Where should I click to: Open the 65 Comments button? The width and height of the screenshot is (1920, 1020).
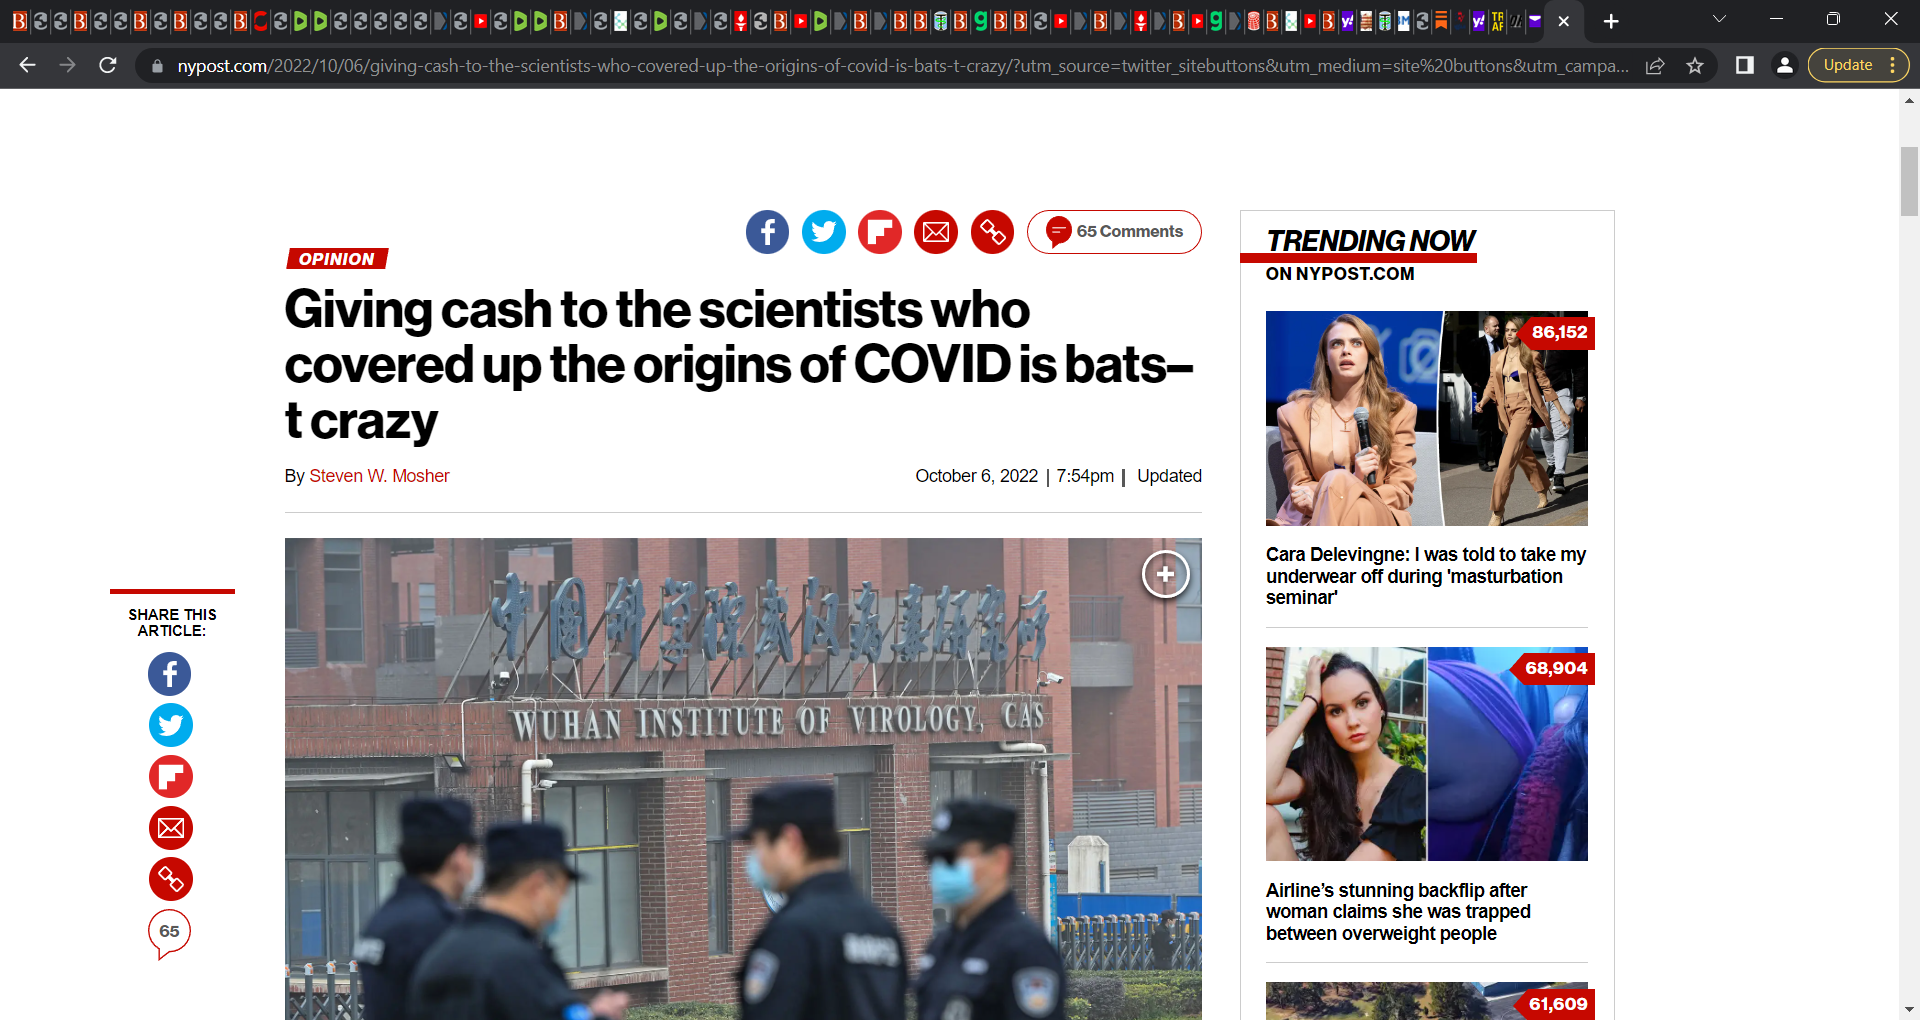coord(1114,232)
